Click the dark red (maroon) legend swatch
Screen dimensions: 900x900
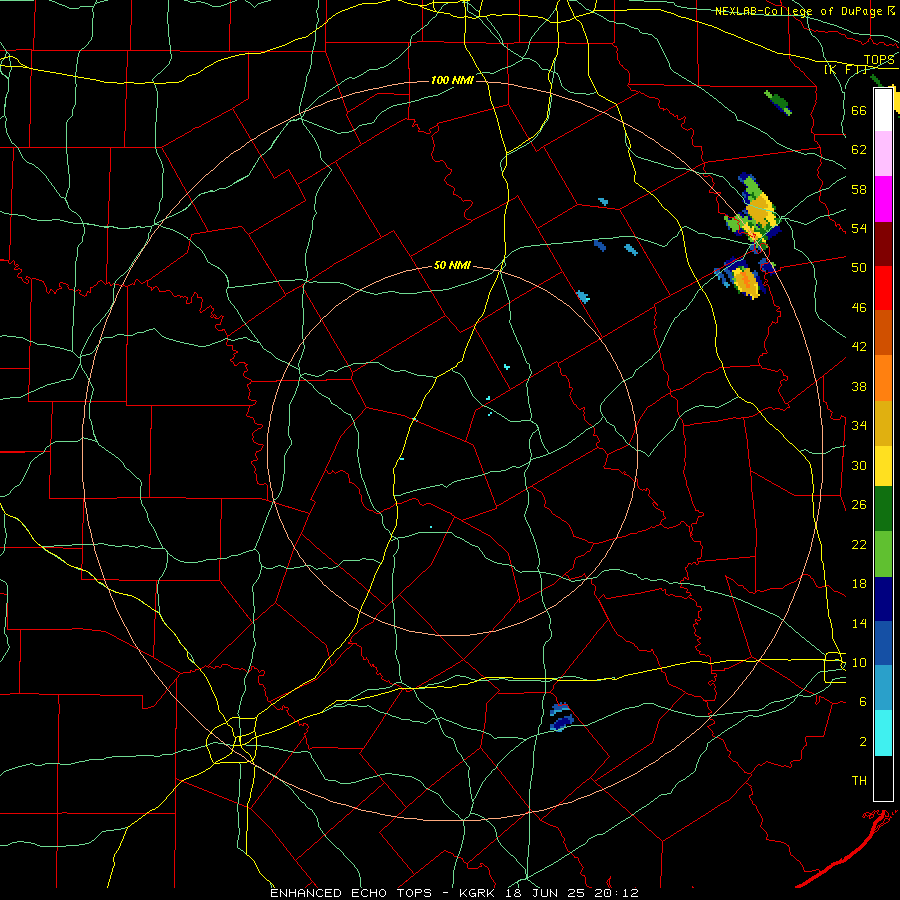883,243
